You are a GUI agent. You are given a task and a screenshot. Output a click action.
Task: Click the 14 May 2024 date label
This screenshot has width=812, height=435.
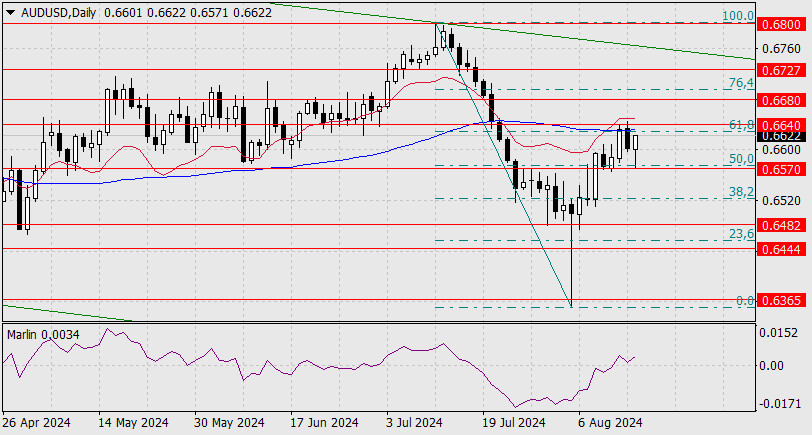135,423
